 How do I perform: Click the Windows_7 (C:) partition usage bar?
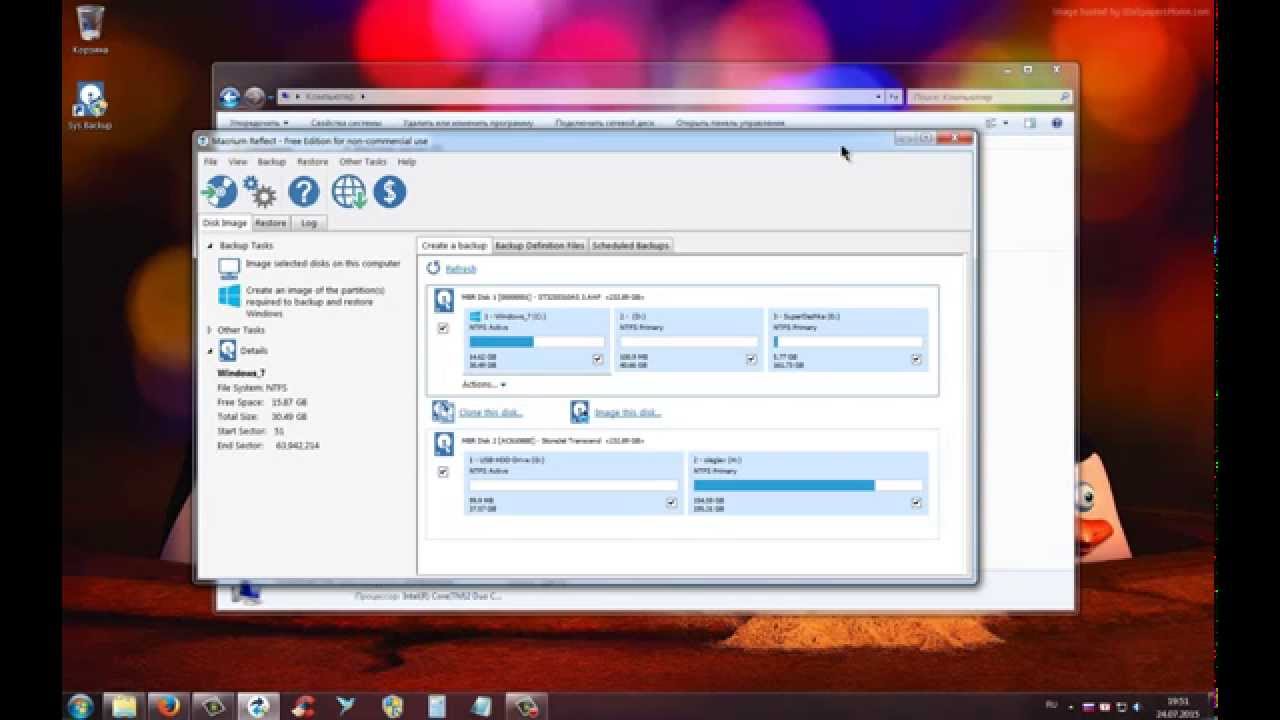click(x=536, y=342)
